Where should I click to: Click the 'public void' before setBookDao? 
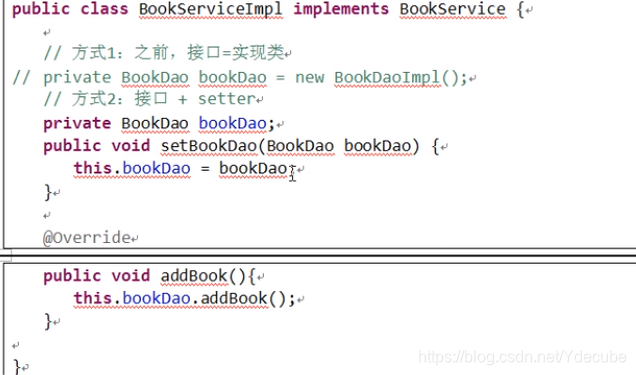[x=97, y=146]
